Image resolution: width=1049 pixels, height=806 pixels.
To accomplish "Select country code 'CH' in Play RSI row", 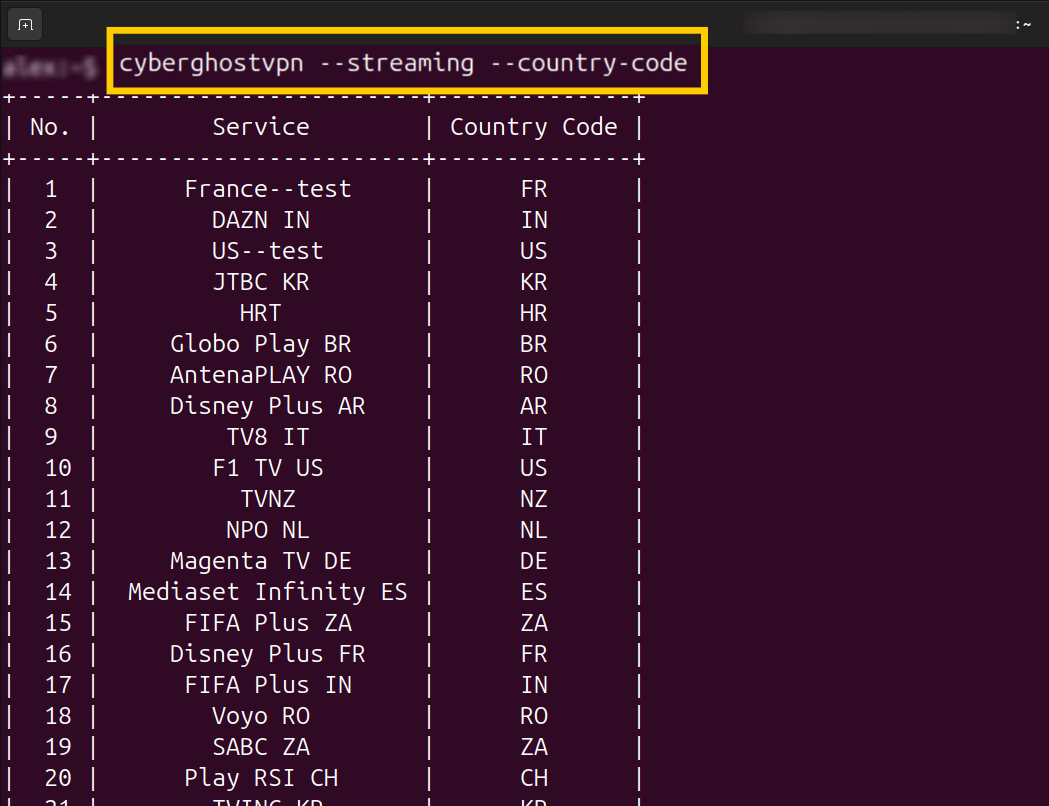I will [x=534, y=778].
